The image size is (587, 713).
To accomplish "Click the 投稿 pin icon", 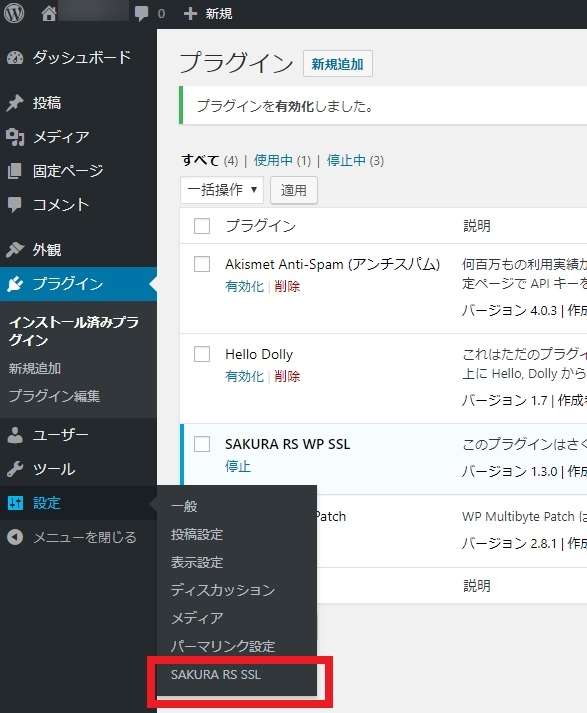I will coord(15,103).
